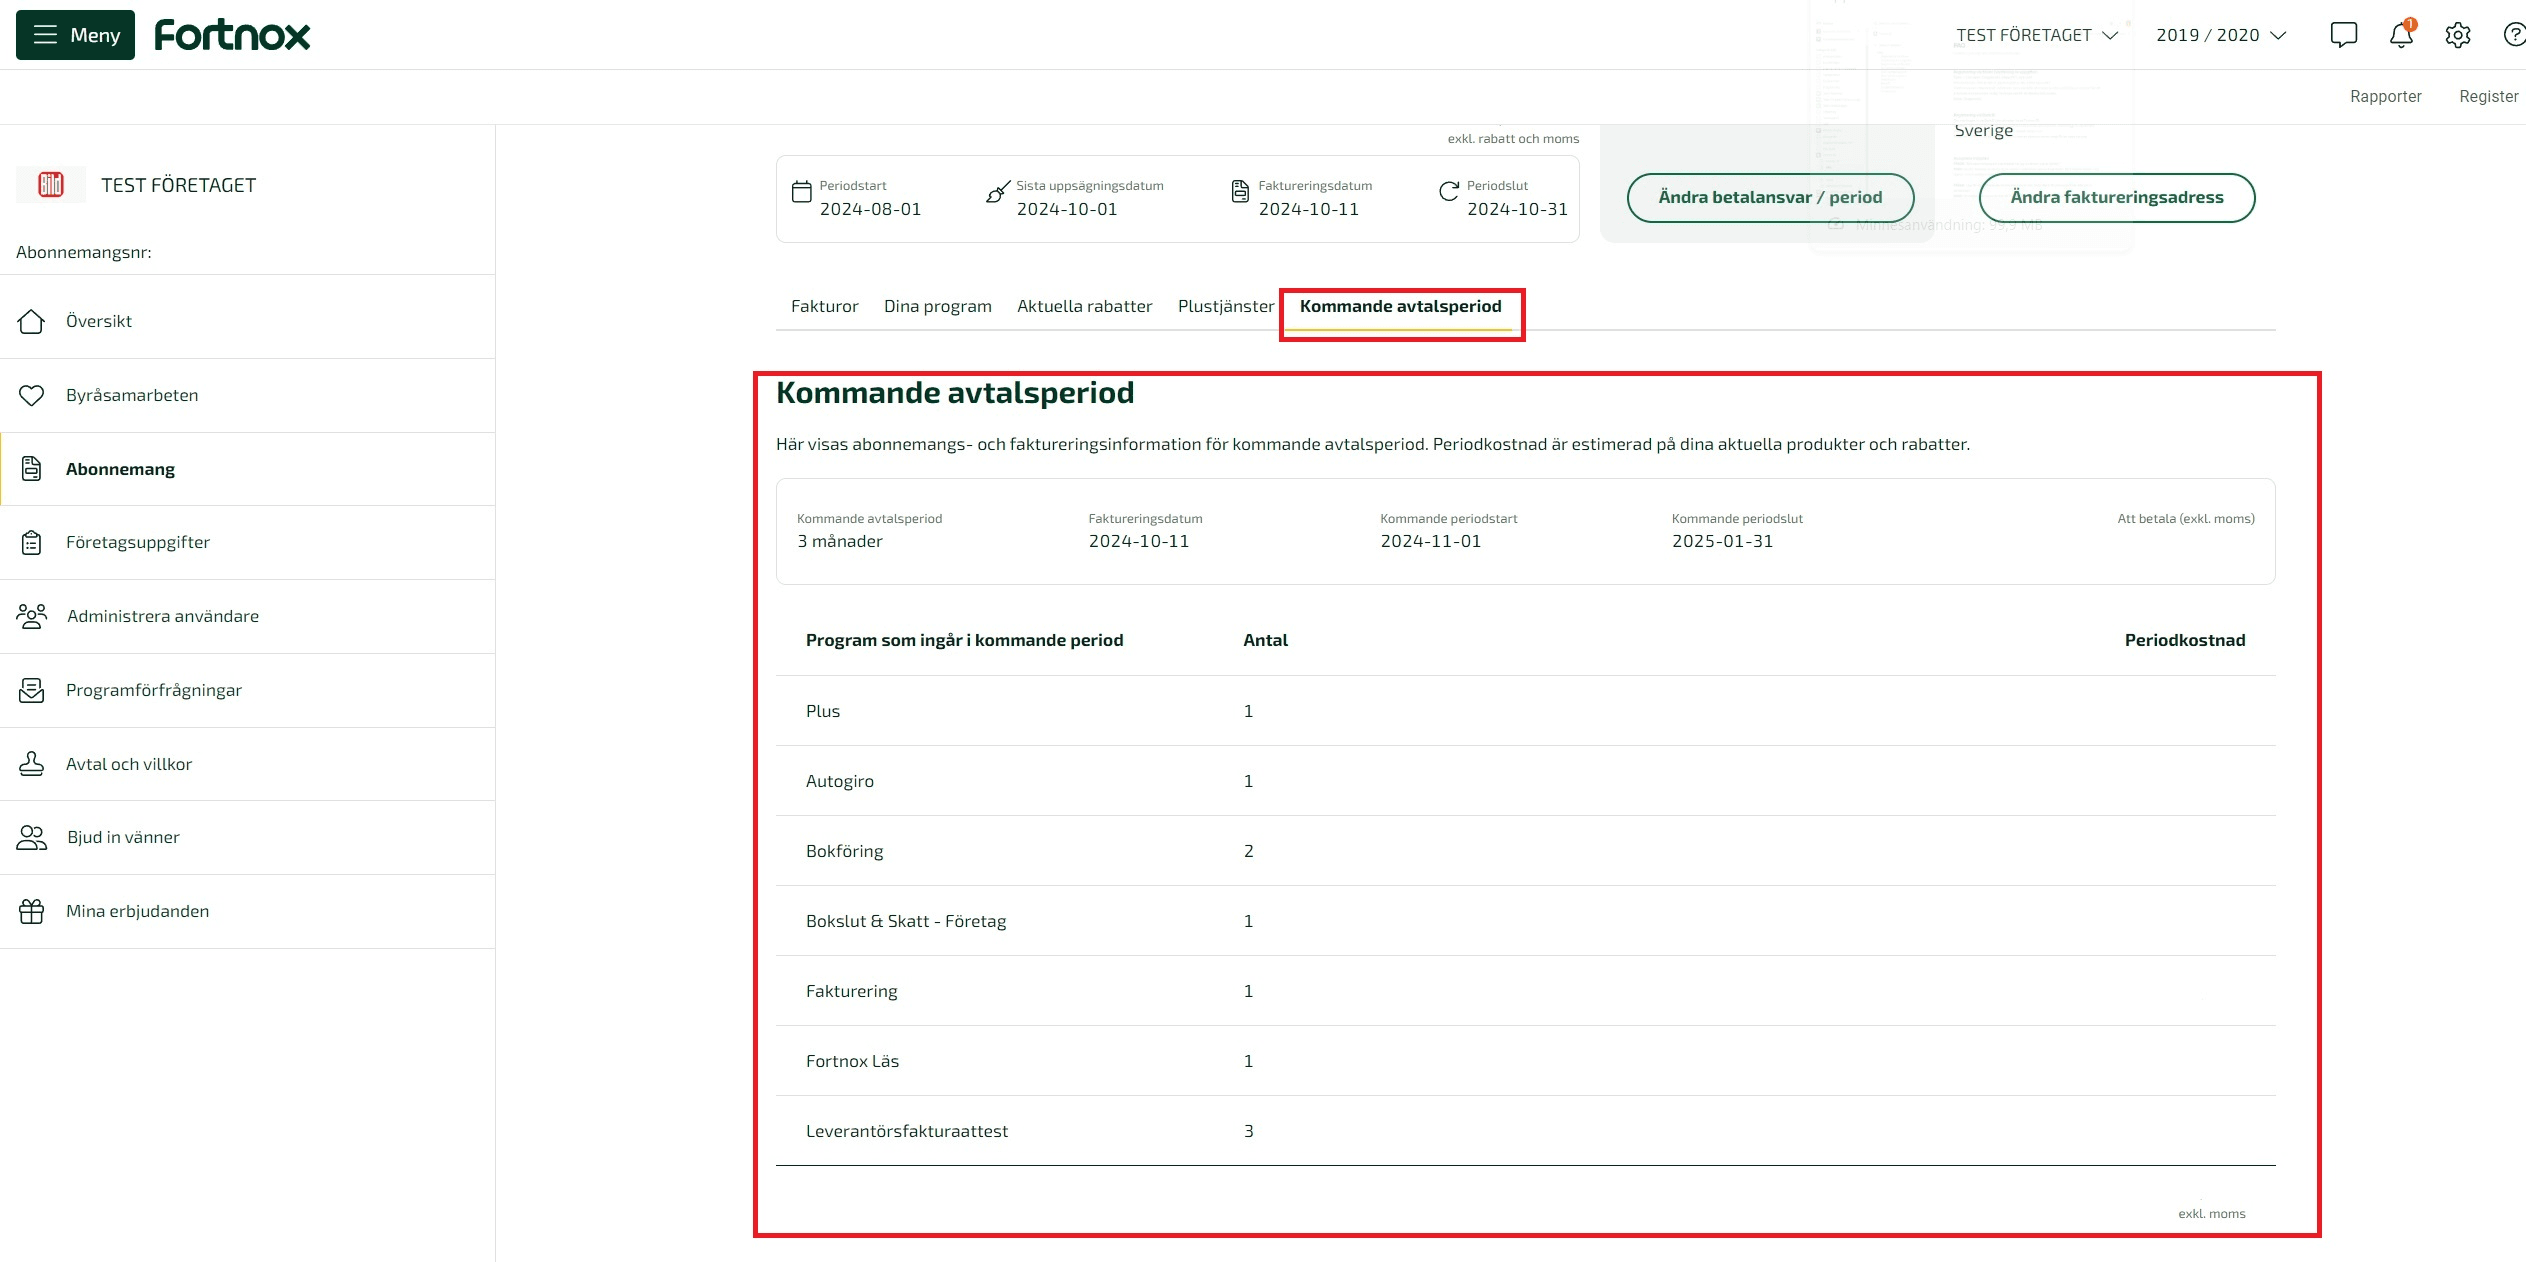Click Ändra betalansvar / period button
The width and height of the screenshot is (2526, 1262).
[x=1770, y=198]
